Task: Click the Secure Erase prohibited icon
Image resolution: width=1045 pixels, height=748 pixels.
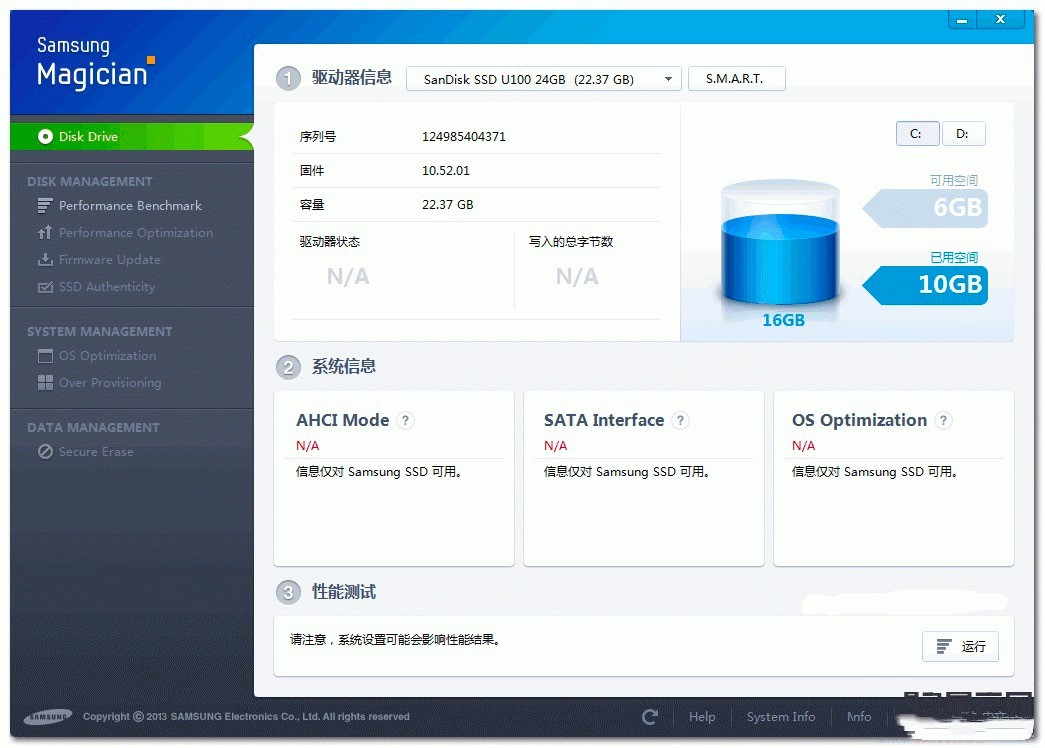Action: pyautogui.click(x=45, y=452)
